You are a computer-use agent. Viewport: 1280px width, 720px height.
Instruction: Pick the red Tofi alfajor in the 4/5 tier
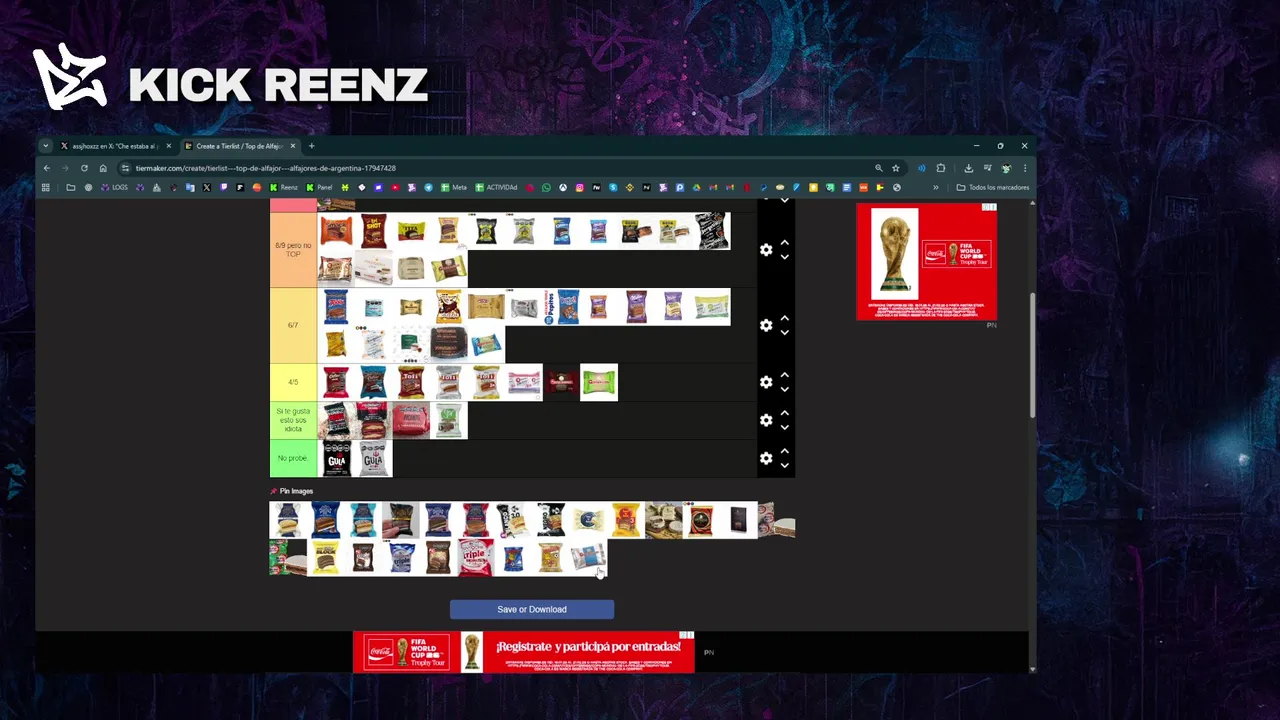pos(411,382)
